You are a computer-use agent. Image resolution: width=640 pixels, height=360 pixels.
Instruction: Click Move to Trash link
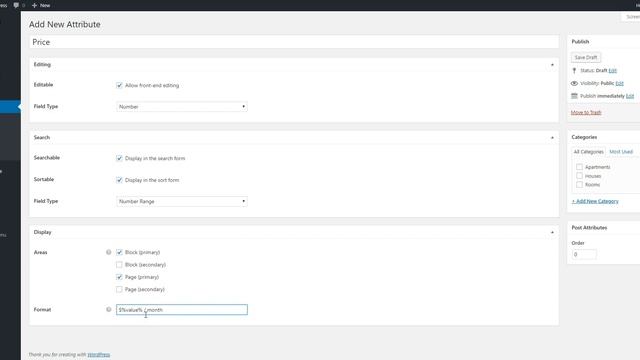[x=586, y=112]
